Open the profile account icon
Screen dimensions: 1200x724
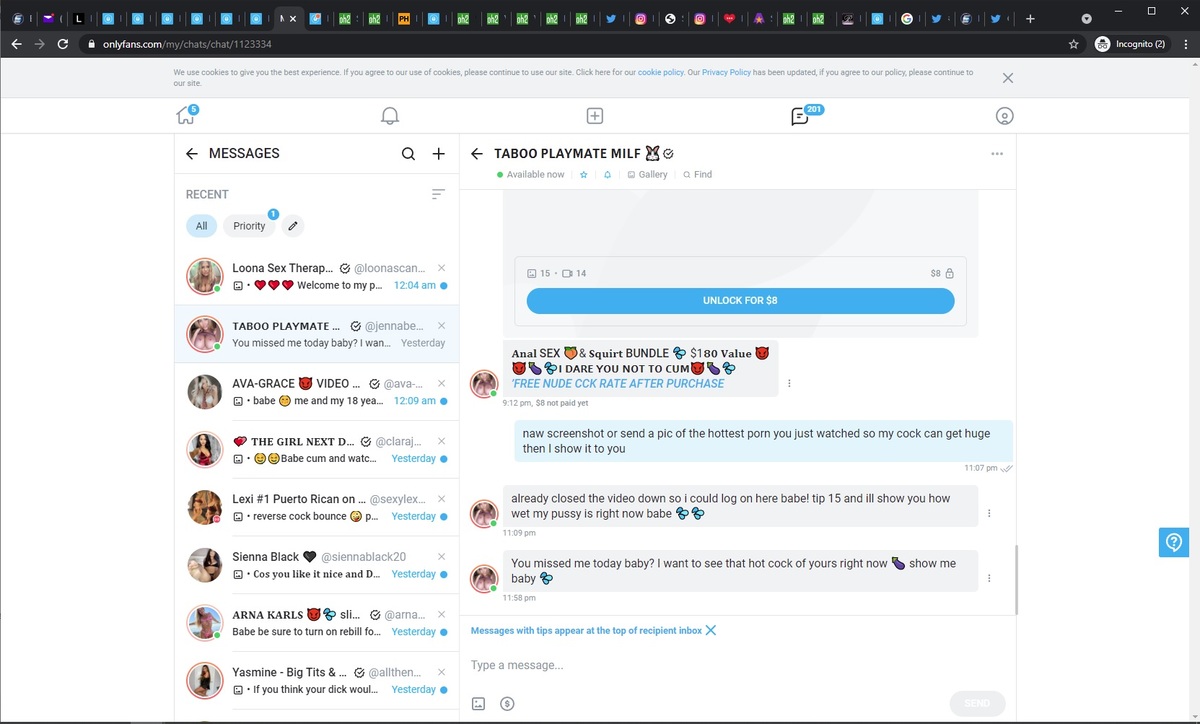1004,116
